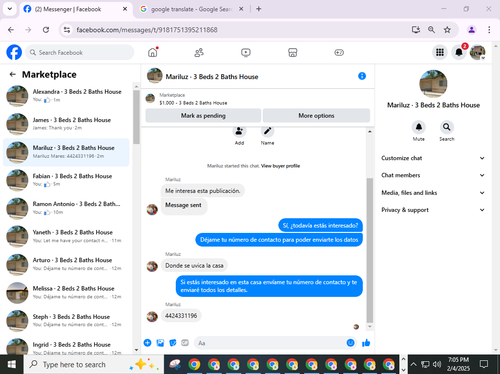Open Facebook home via the logo
Image resolution: width=500 pixels, height=374 pixels.
coord(14,52)
